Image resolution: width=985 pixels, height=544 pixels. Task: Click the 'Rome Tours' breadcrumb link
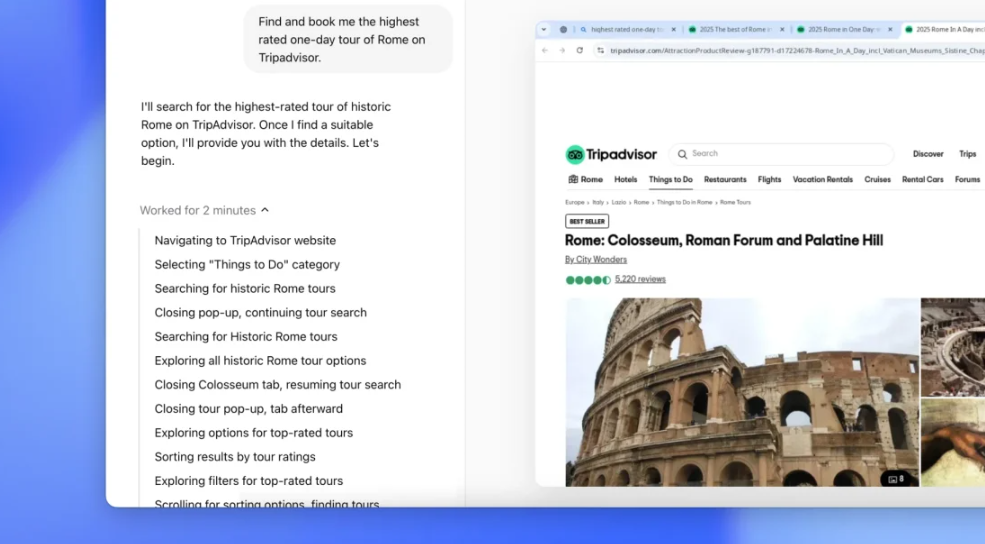(x=735, y=202)
